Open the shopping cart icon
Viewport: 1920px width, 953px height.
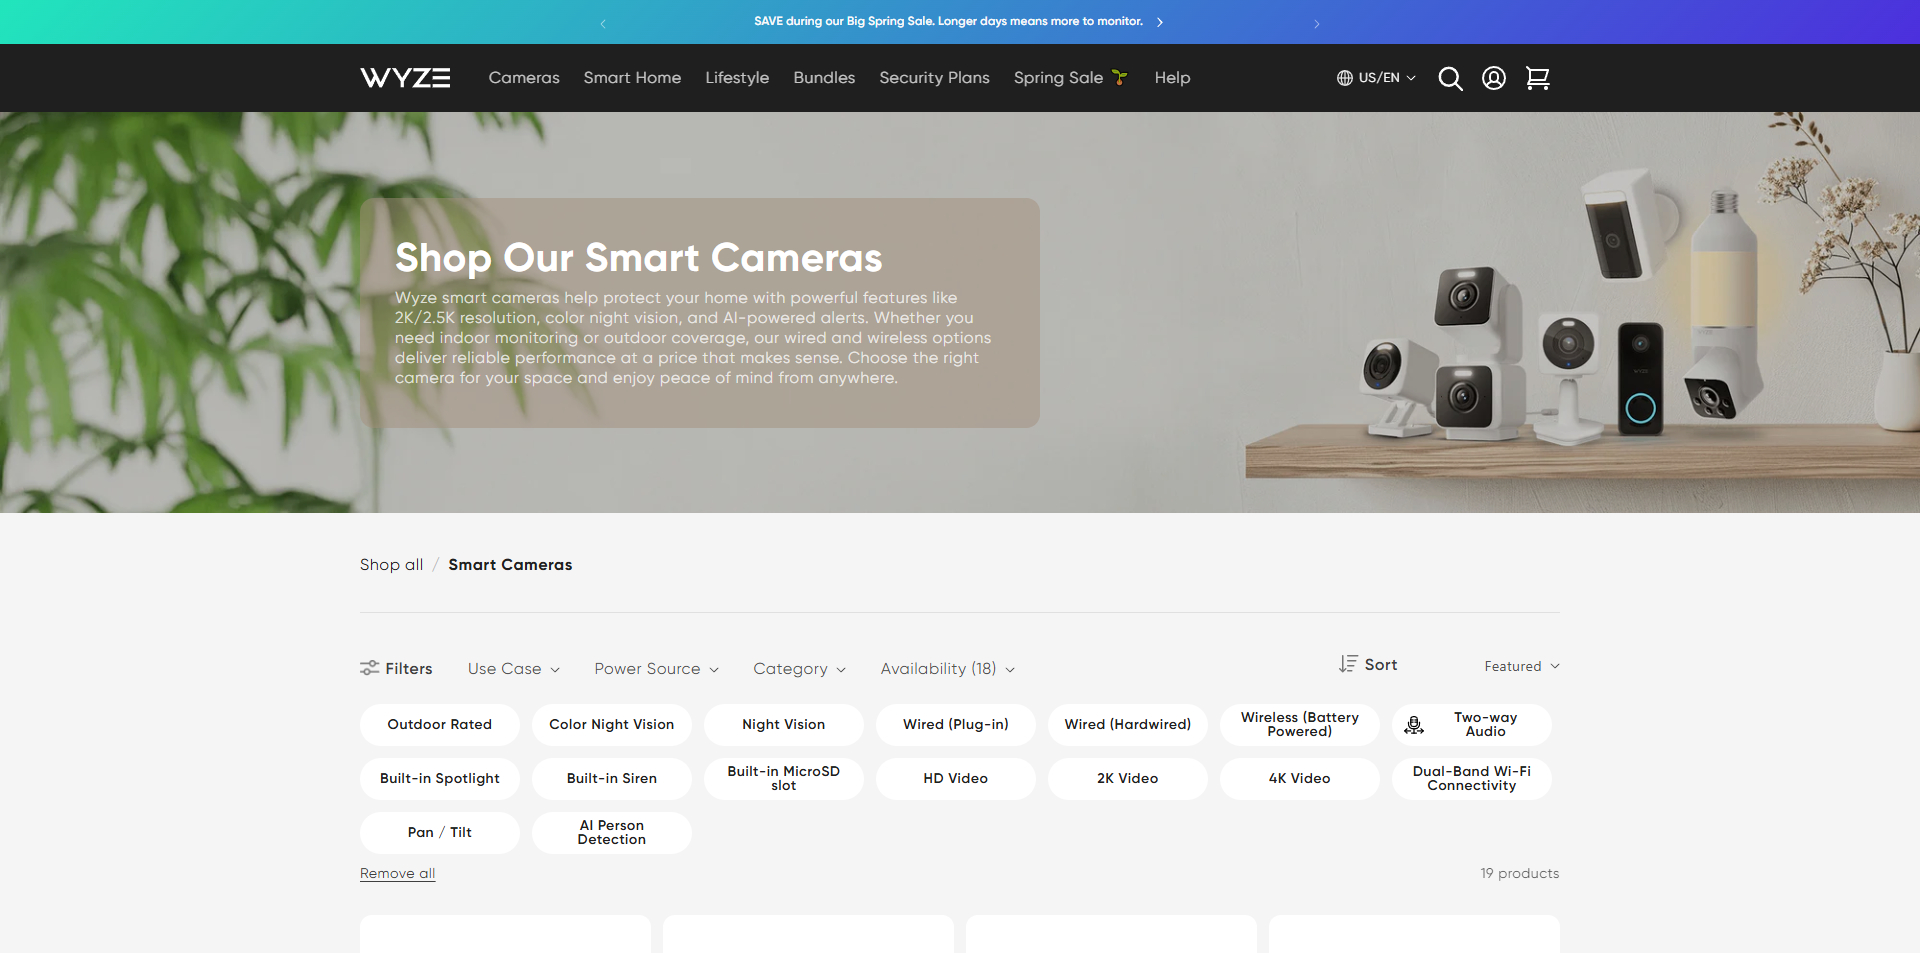[x=1538, y=78]
